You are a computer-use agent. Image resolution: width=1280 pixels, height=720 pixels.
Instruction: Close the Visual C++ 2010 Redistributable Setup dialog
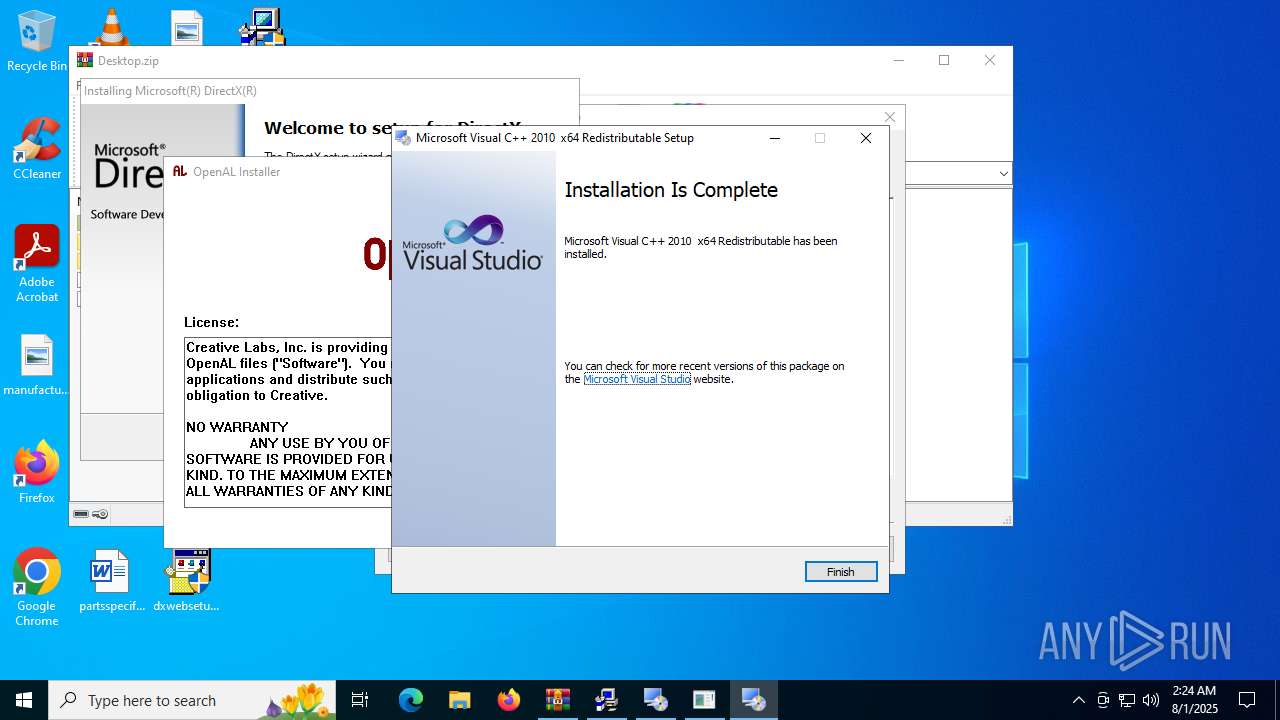click(866, 138)
